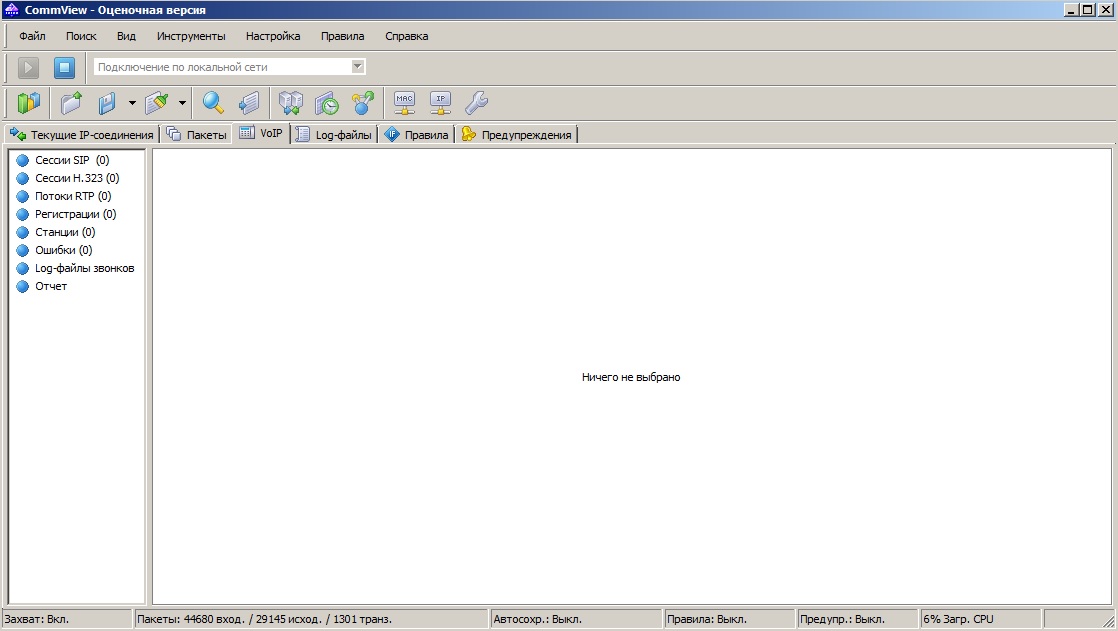1118x631 pixels.
Task: Open the Настройка menu
Action: click(x=273, y=36)
